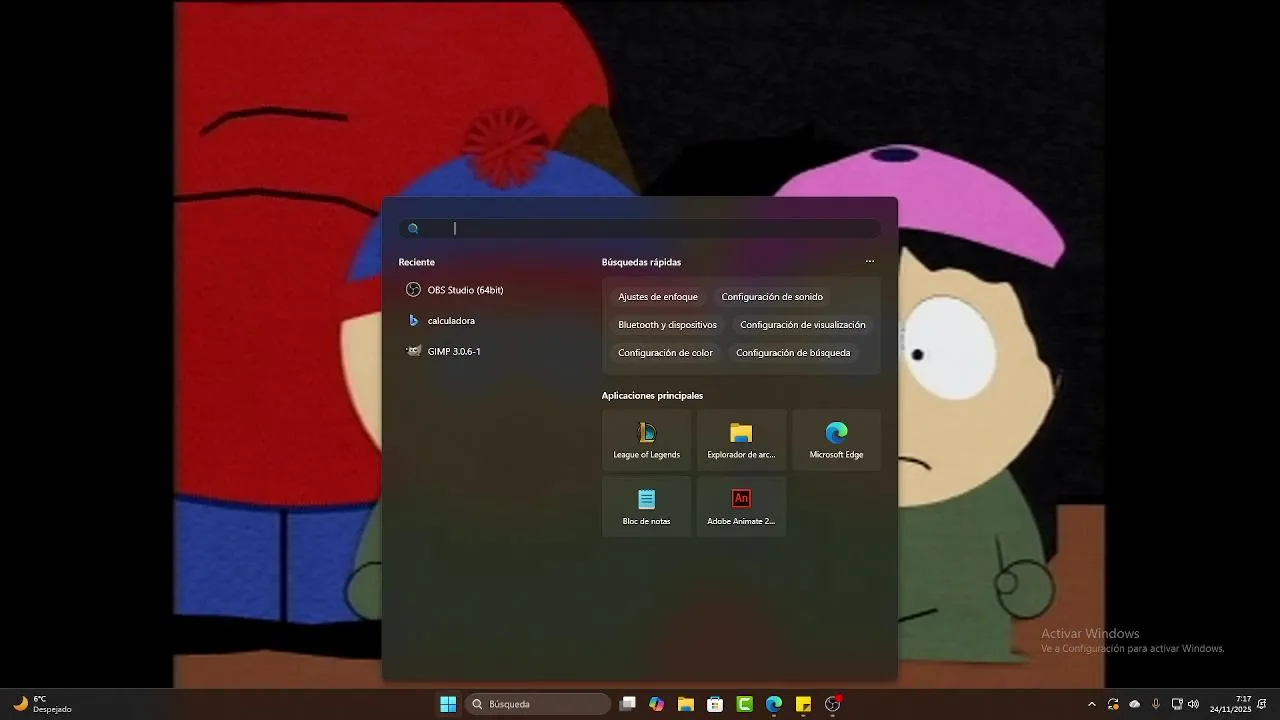This screenshot has width=1280, height=720.
Task: Open Microsoft Store in taskbar
Action: click(x=715, y=704)
